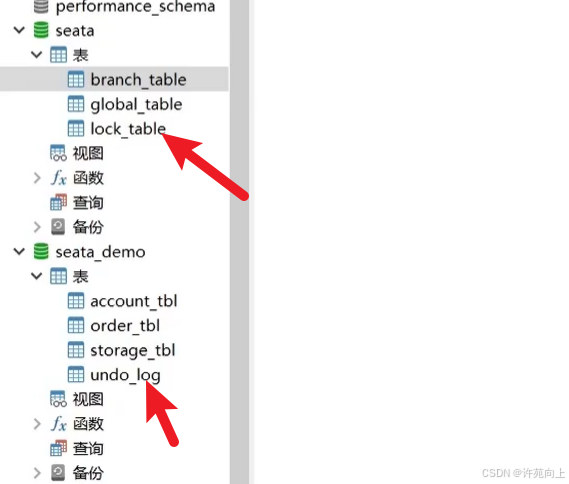Click the lock_table table icon
569x484 pixels.
pyautogui.click(x=76, y=128)
